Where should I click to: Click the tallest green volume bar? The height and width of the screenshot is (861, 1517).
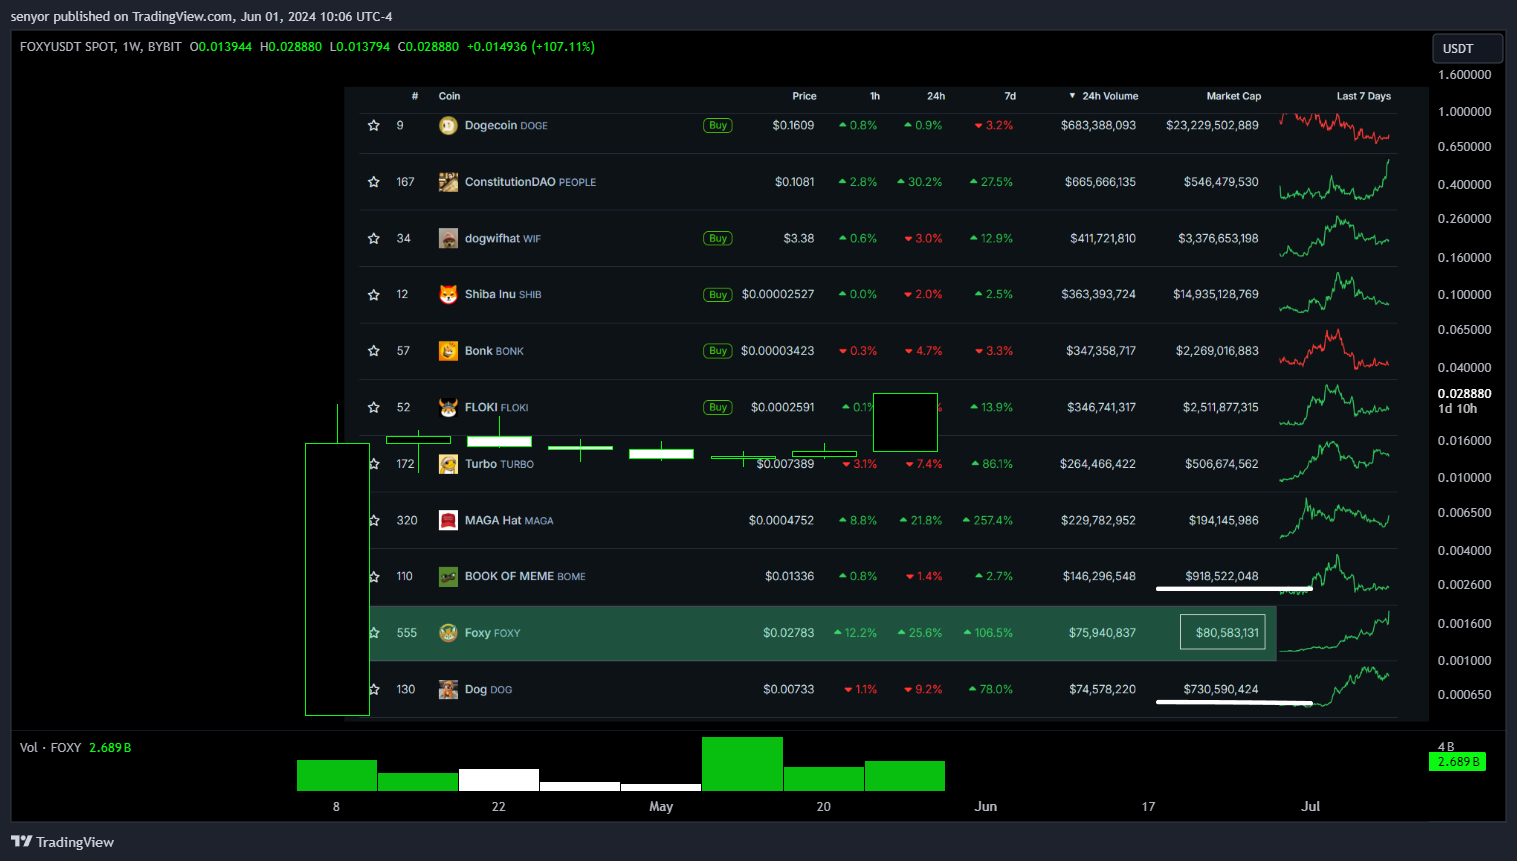(742, 764)
